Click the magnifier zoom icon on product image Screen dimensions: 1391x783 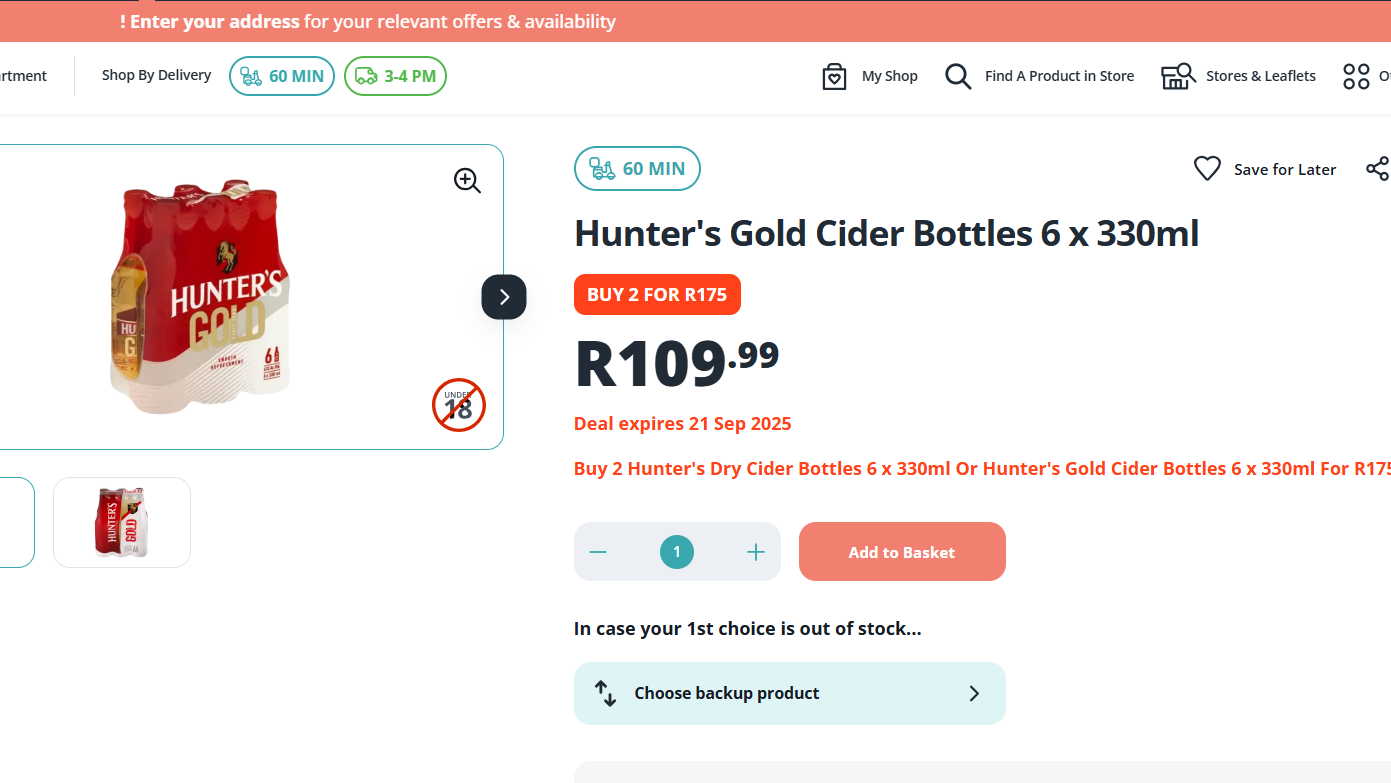coord(467,180)
